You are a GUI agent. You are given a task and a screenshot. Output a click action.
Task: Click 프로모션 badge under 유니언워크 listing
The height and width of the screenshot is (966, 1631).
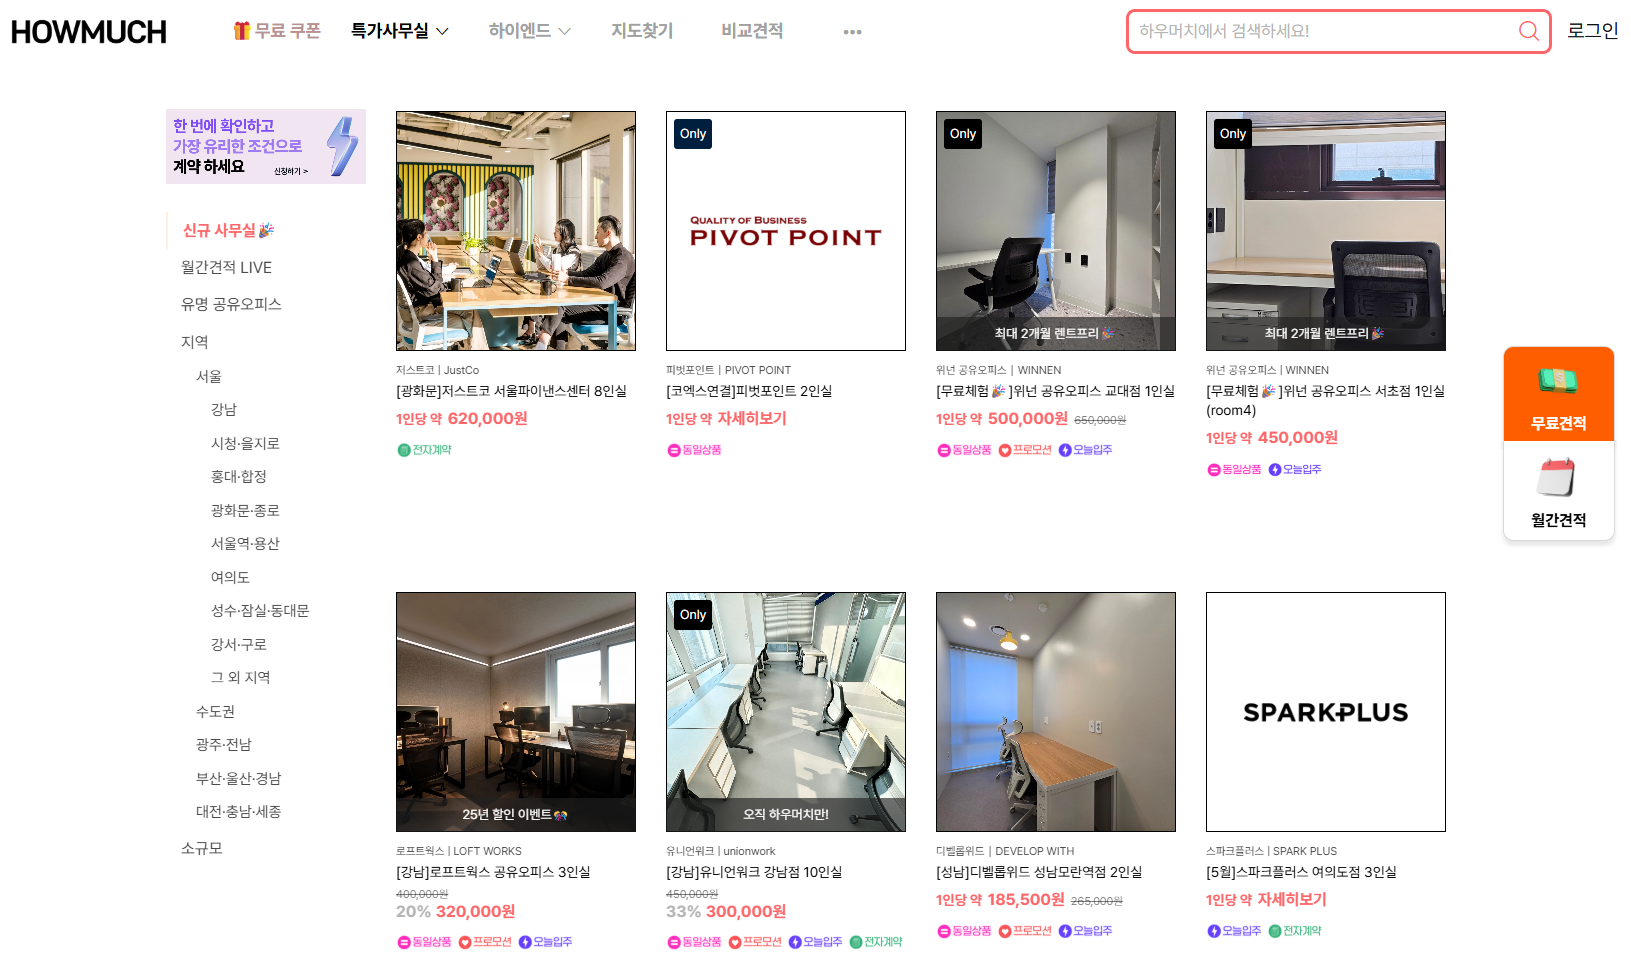[x=755, y=942]
